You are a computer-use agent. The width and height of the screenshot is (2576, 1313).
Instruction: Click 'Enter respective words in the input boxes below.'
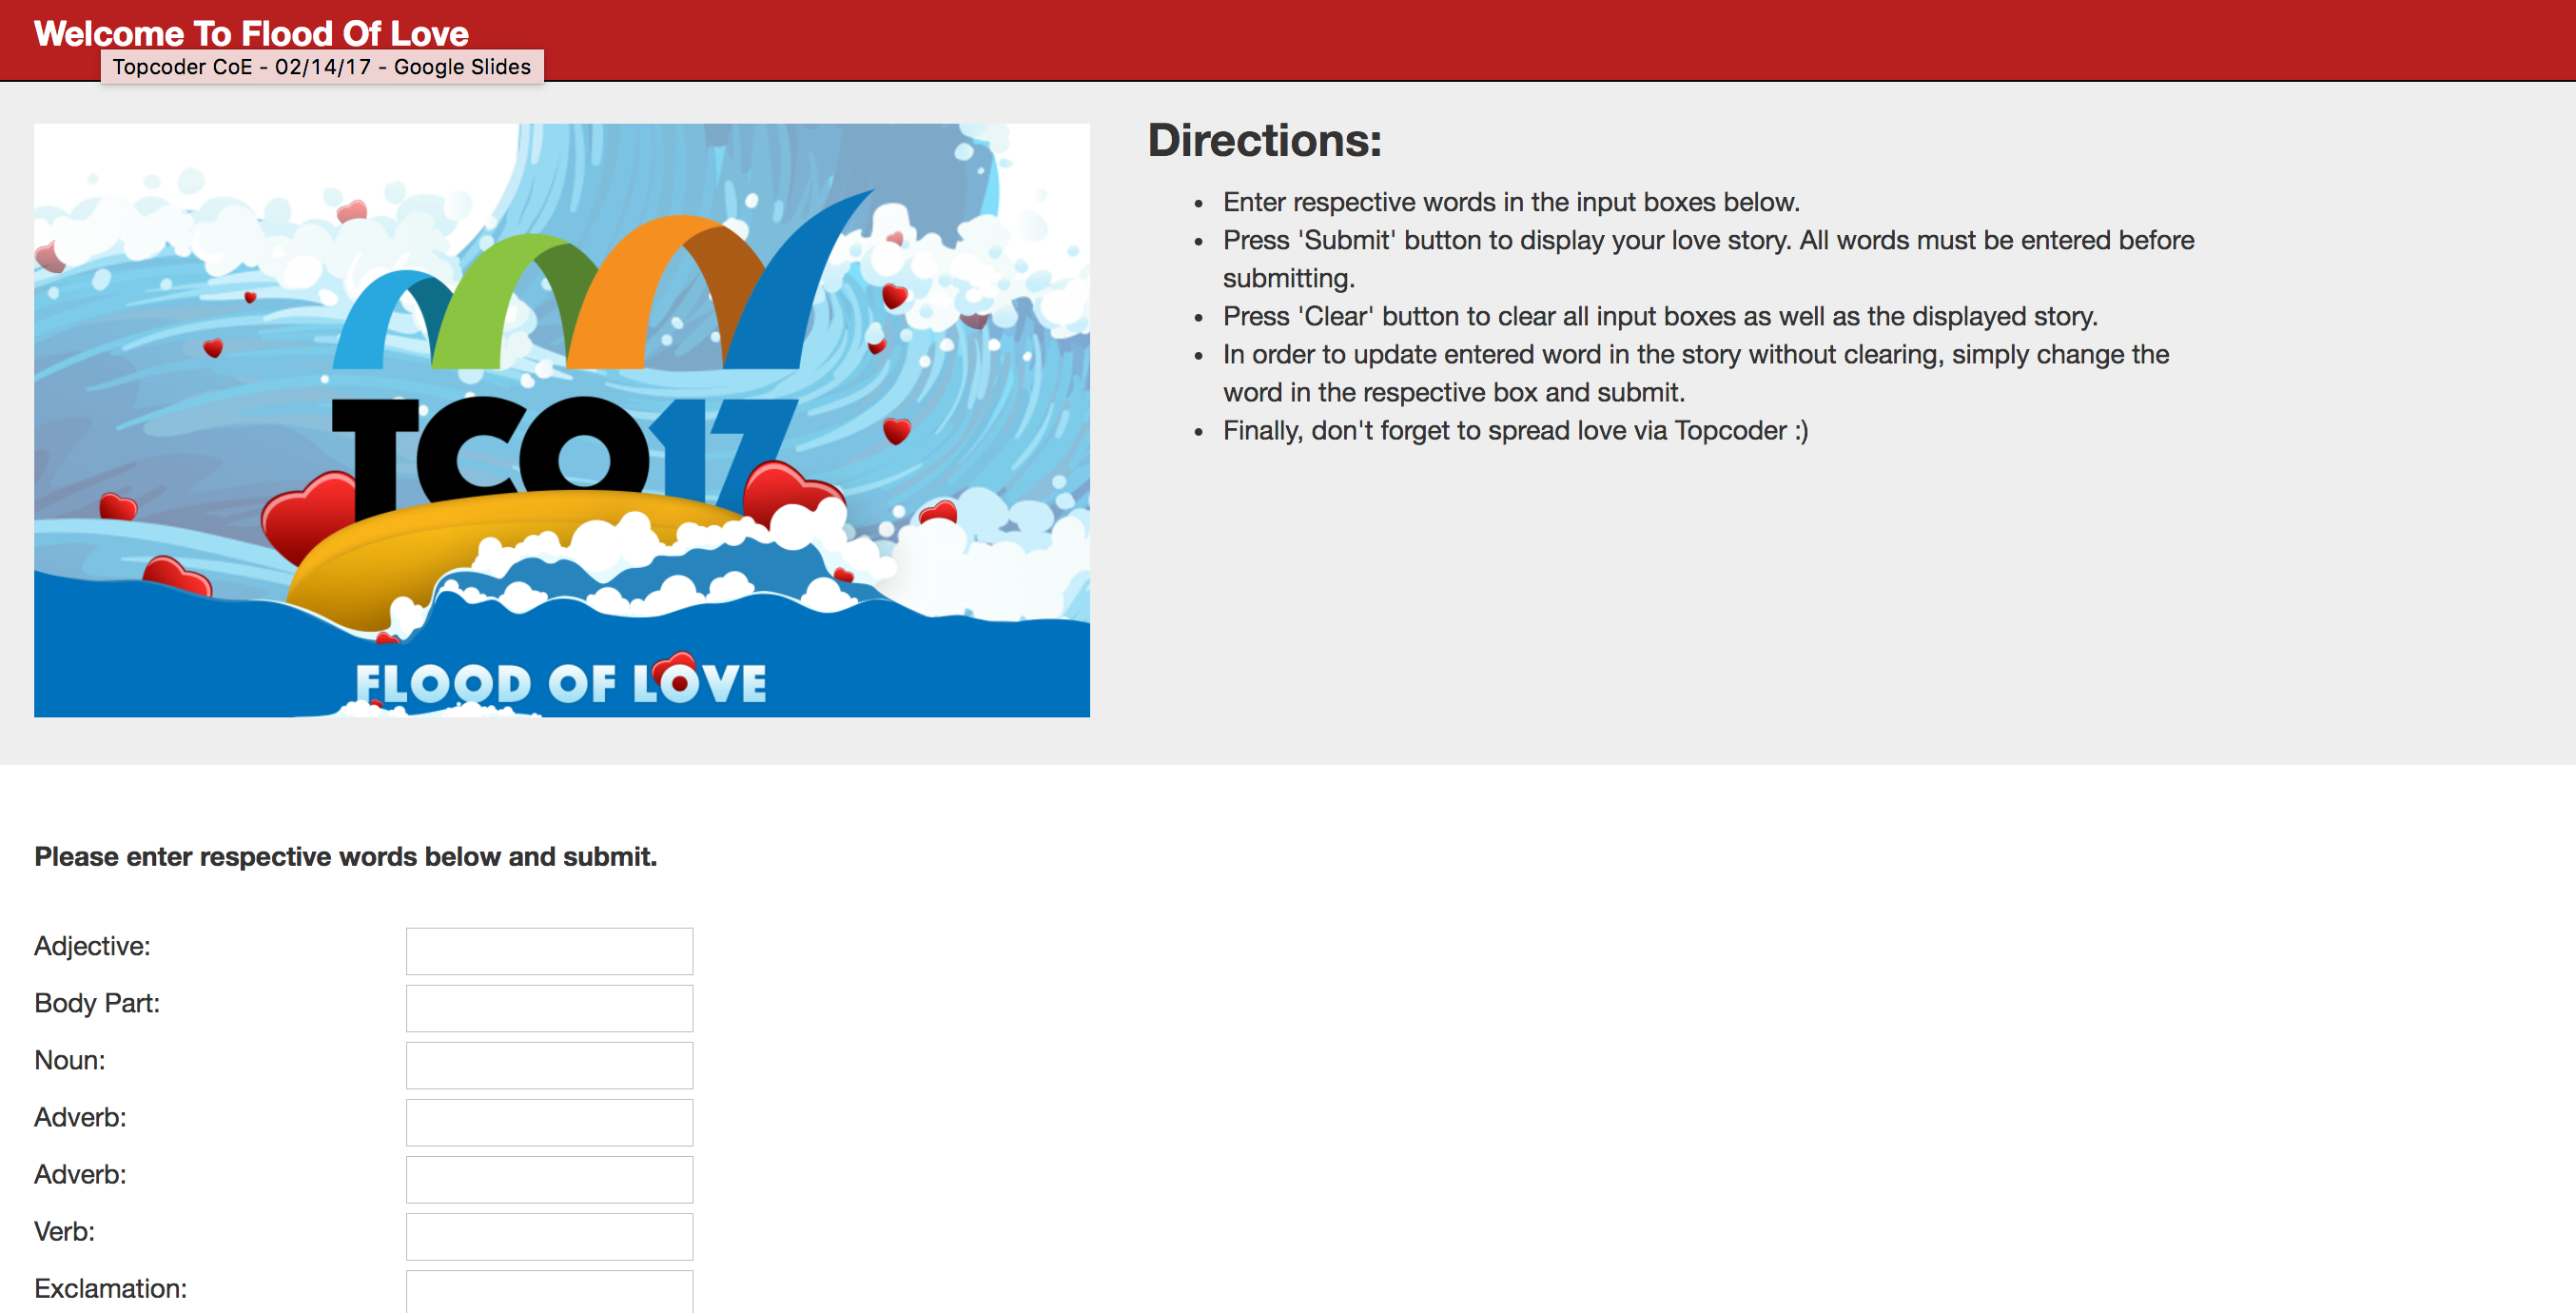(x=1511, y=202)
